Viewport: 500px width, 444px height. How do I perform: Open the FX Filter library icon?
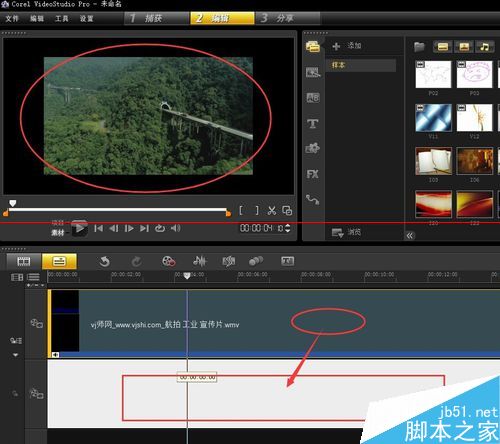coord(313,174)
